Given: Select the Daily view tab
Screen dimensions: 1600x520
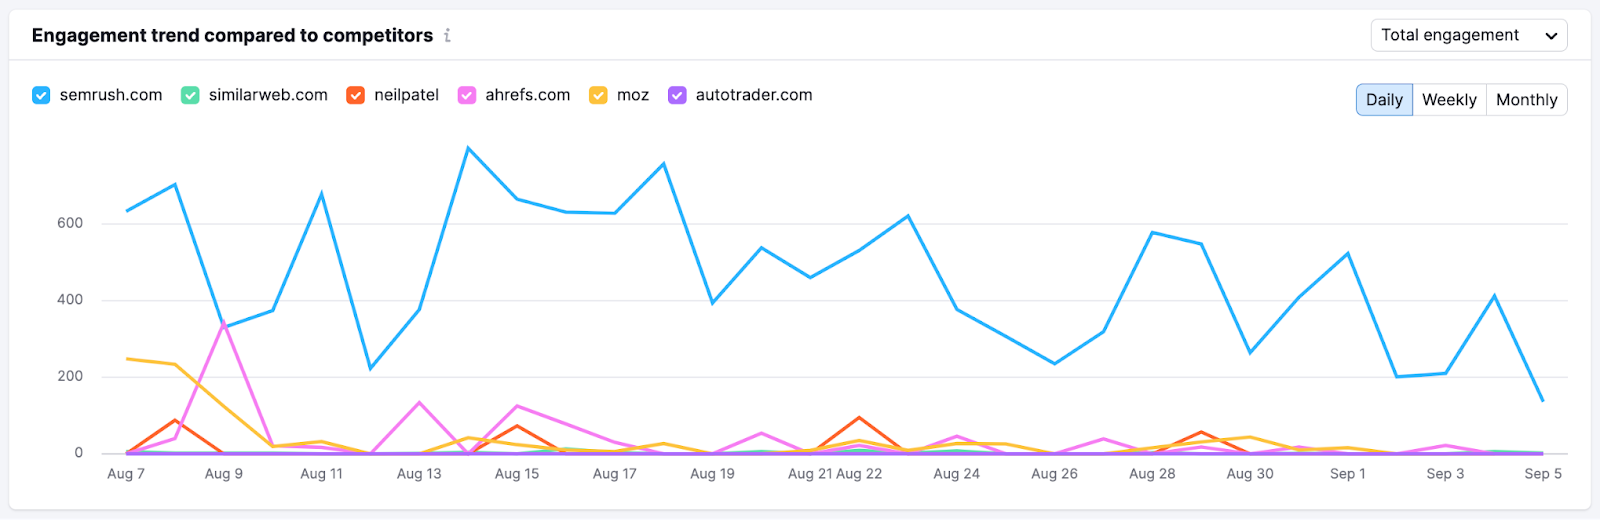Looking at the screenshot, I should pyautogui.click(x=1384, y=100).
